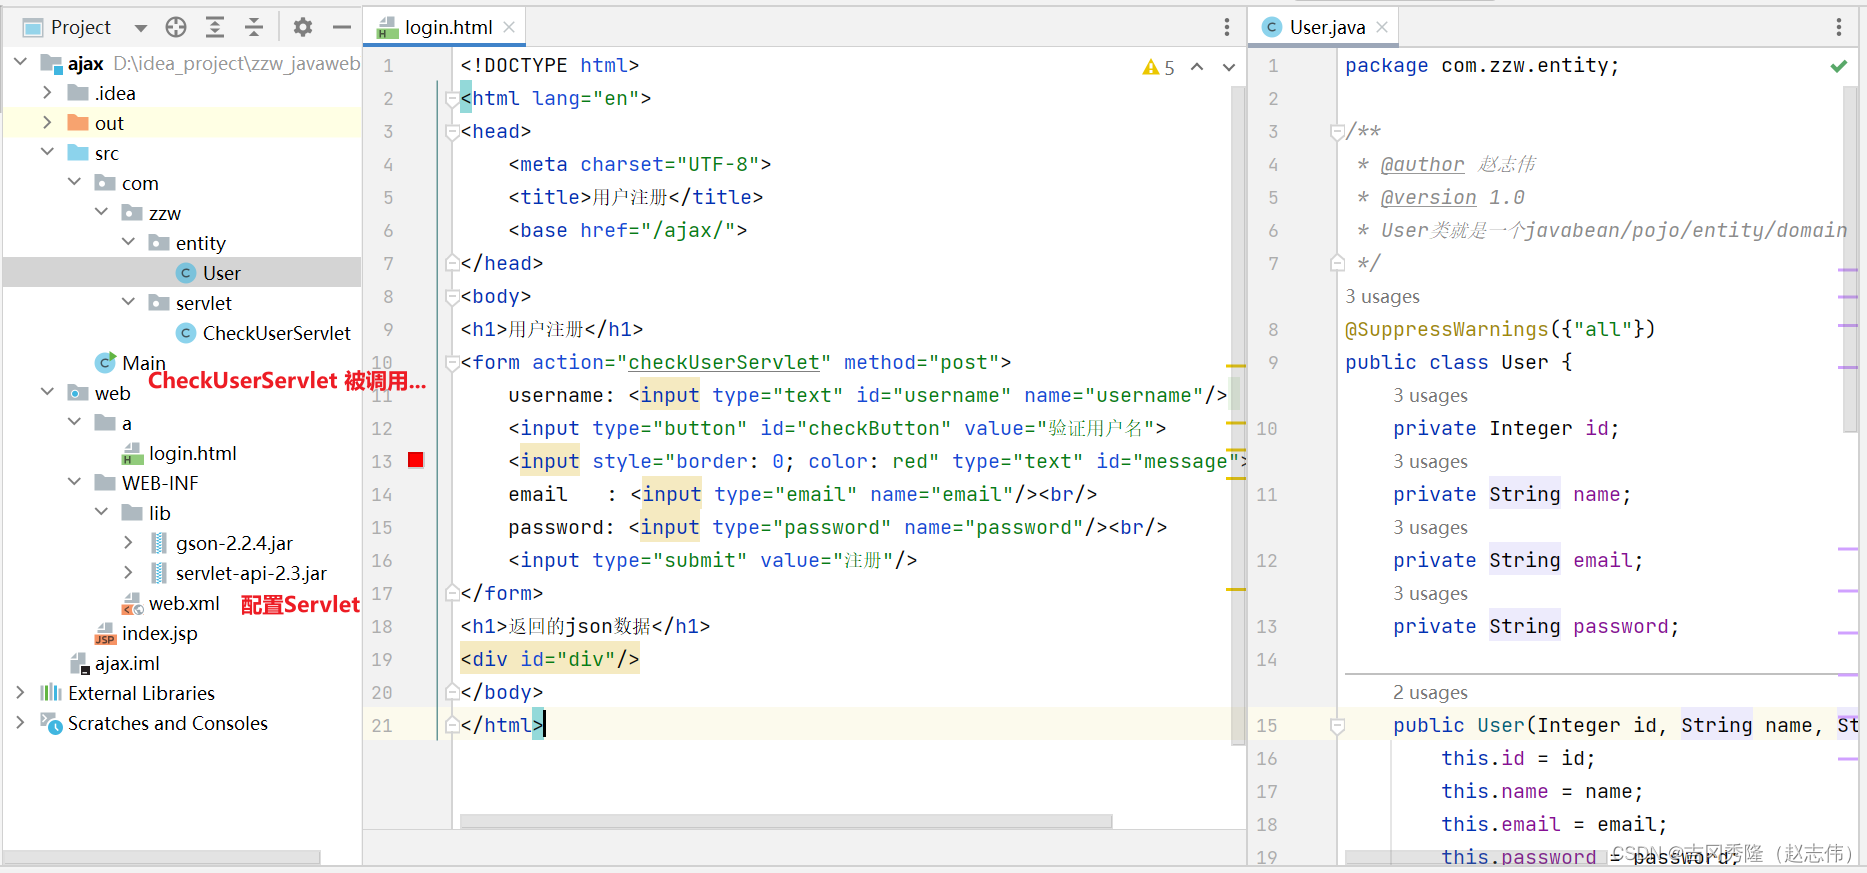Switch to the login.html editor tab
This screenshot has height=873, width=1867.
coord(447,27)
